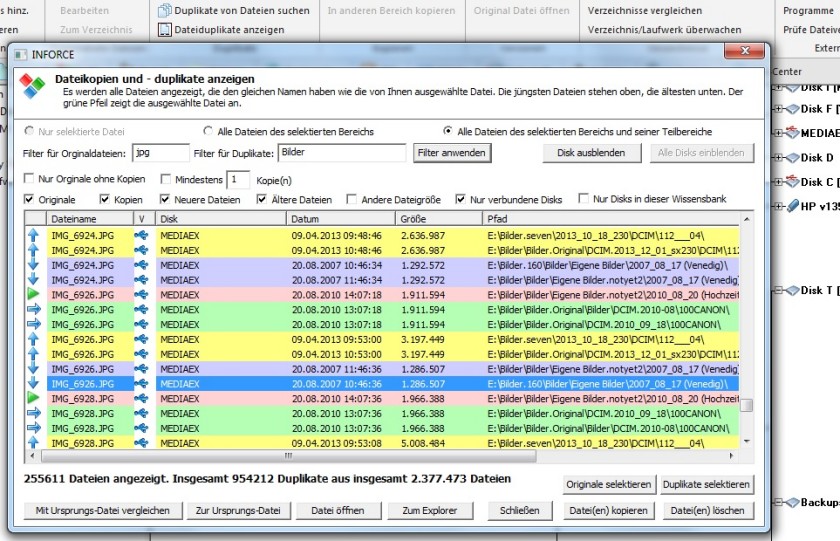The width and height of the screenshot is (840, 541).
Task: Click the 'Zum Explorer' button
Action: tap(430, 510)
